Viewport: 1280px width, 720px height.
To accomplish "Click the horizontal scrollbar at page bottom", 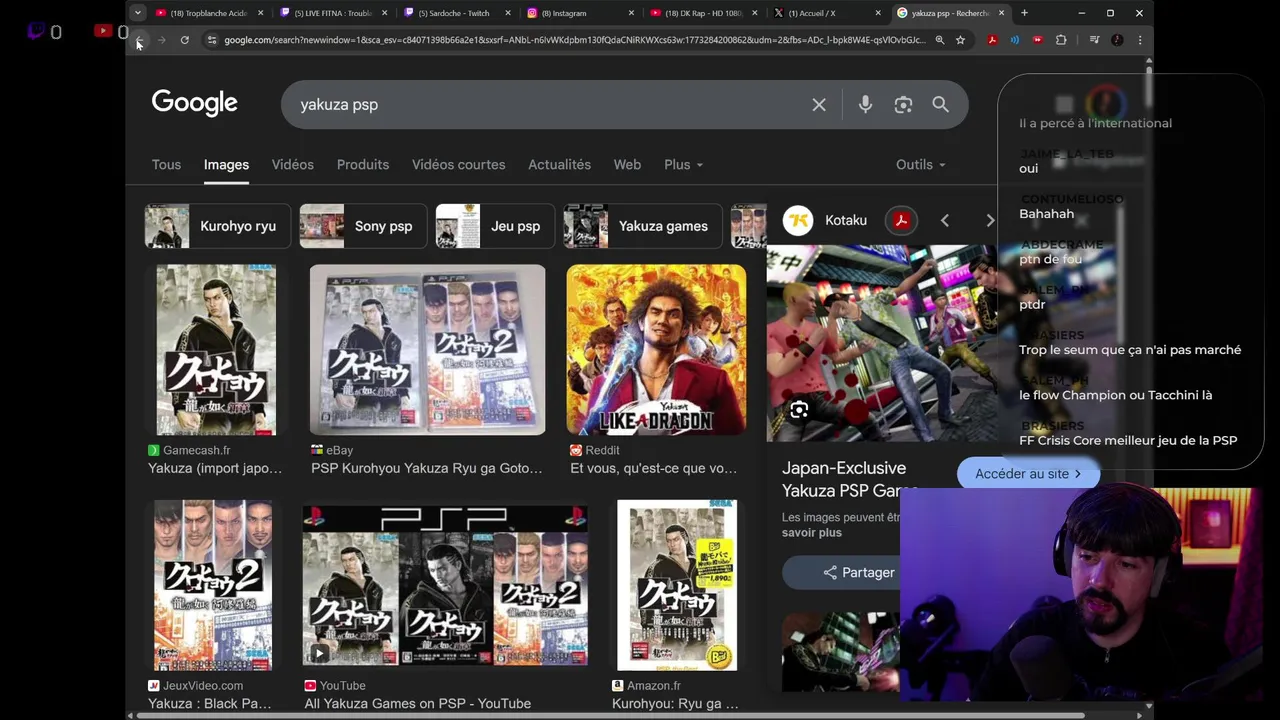I will click(x=610, y=715).
